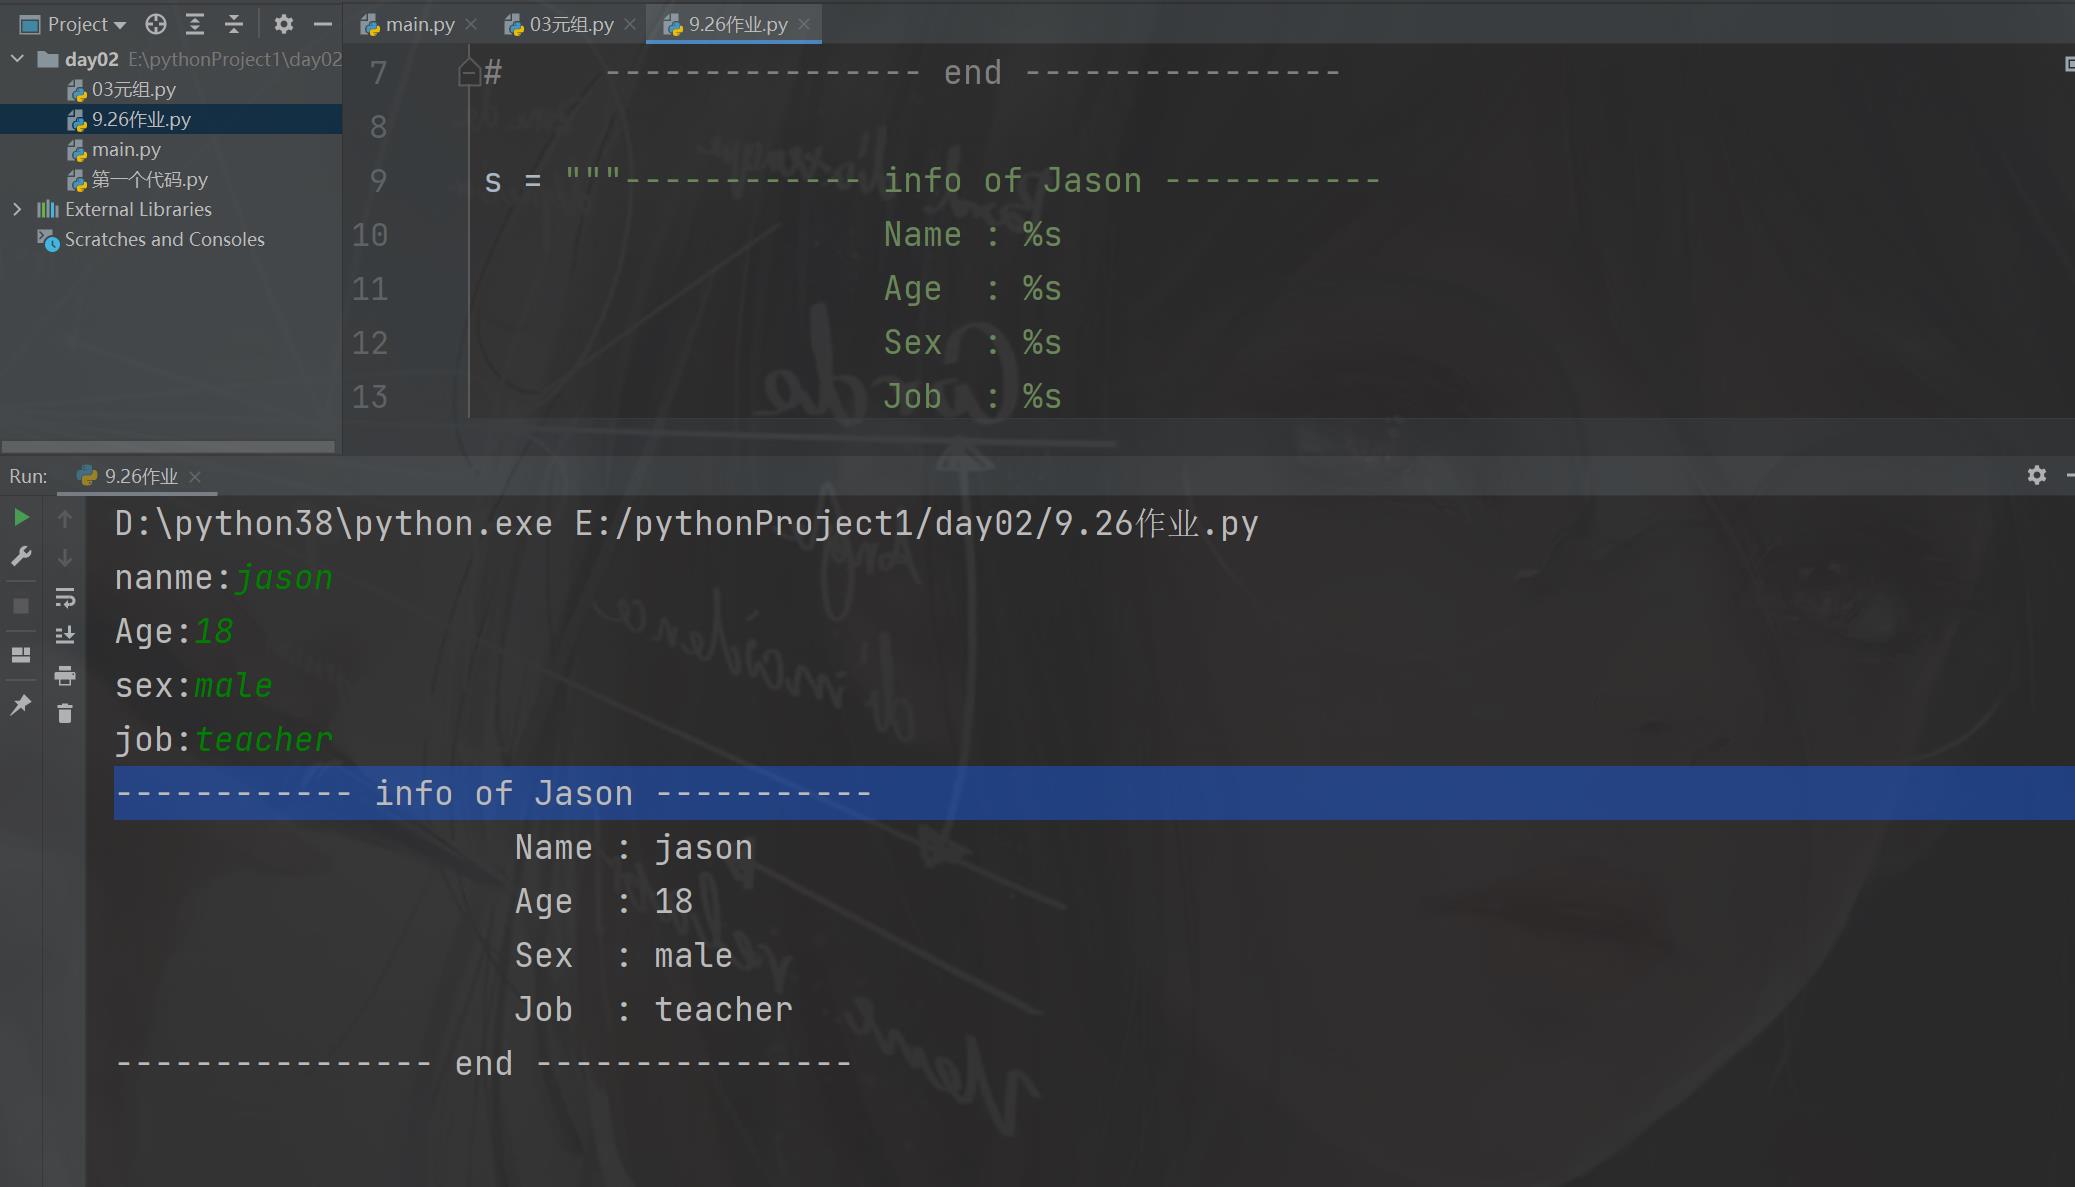Toggle scroll to end of output
The height and width of the screenshot is (1187, 2075).
65,635
